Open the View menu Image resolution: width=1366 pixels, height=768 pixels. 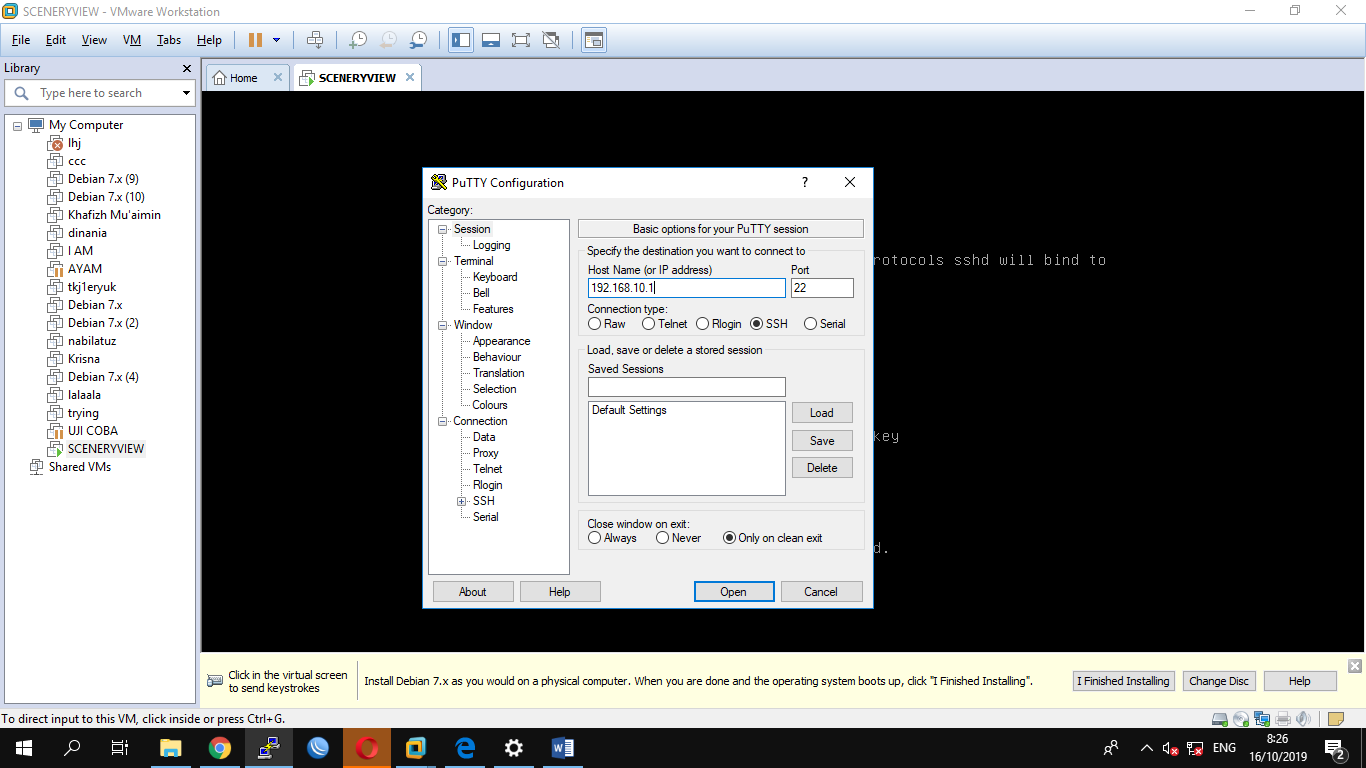[x=94, y=40]
